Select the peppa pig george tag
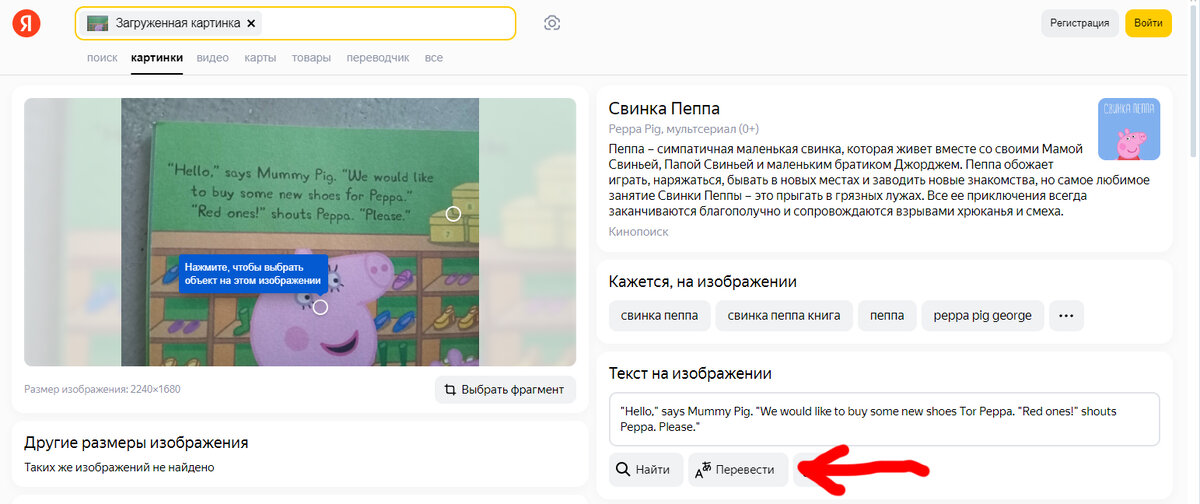The image size is (1200, 504). point(983,315)
